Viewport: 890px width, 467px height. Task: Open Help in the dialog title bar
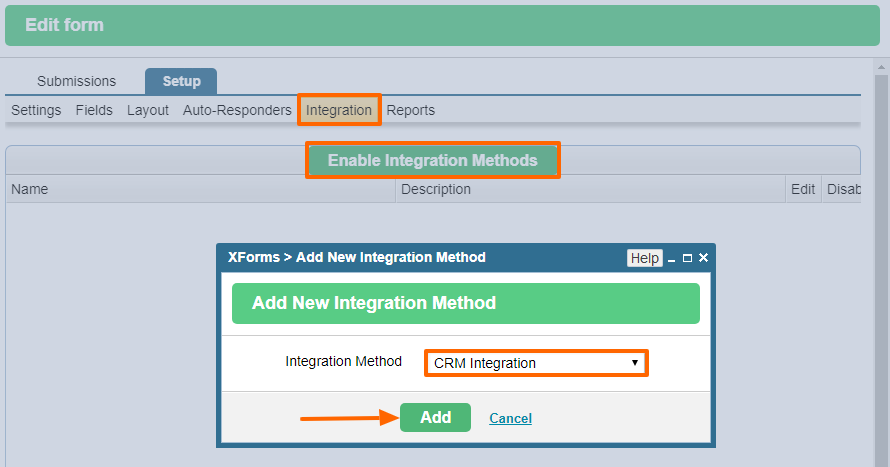645,258
